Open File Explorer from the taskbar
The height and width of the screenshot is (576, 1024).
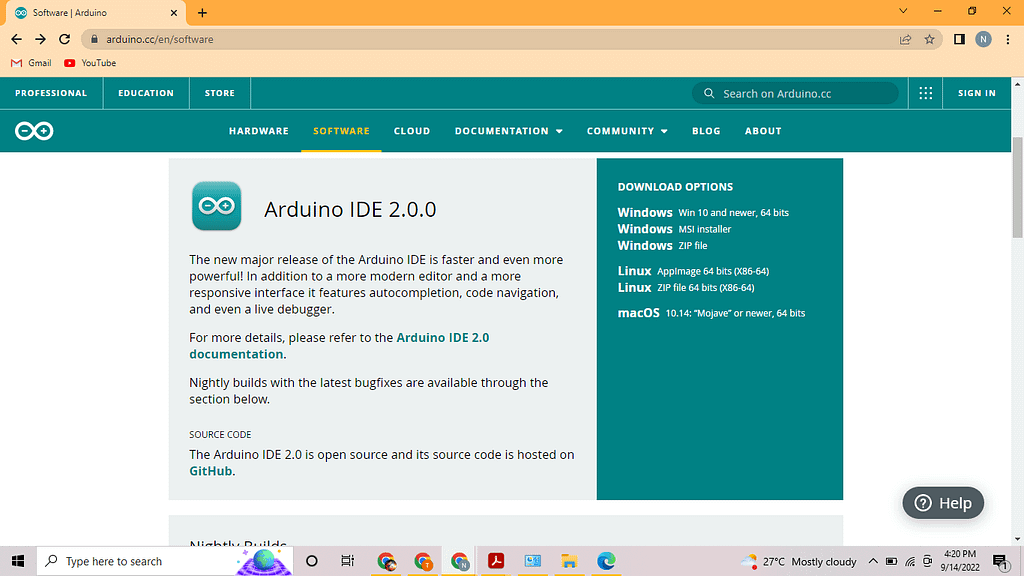pos(568,561)
